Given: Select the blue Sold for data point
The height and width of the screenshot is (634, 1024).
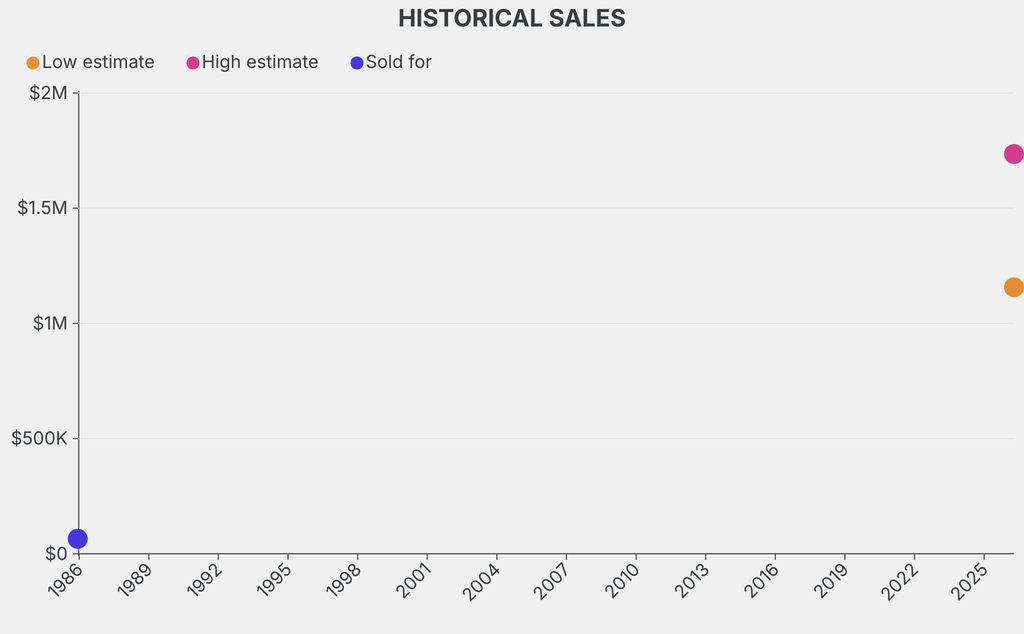Looking at the screenshot, I should click(x=77, y=539).
